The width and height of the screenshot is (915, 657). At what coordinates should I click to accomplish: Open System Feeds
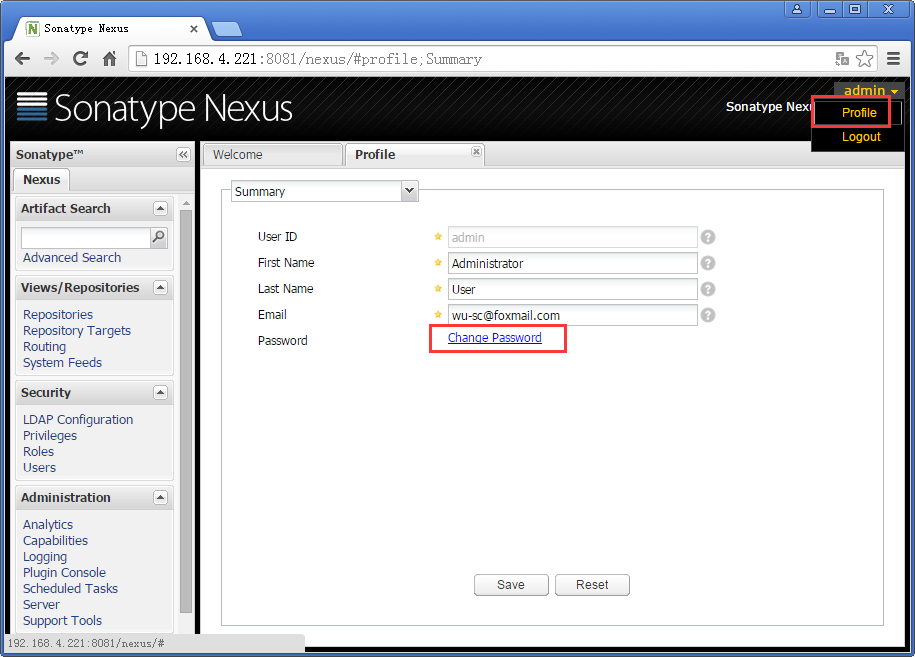(62, 362)
